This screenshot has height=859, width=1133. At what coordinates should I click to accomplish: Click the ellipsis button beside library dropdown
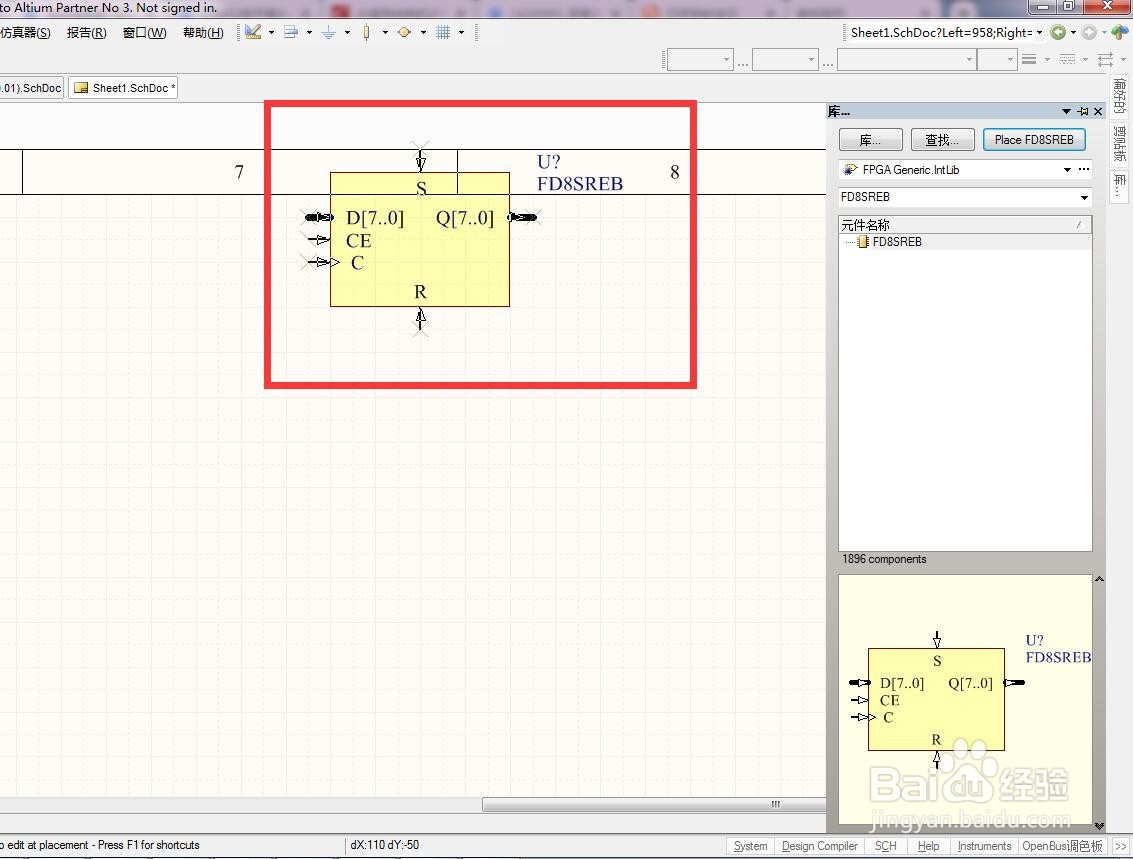coord(1083,169)
